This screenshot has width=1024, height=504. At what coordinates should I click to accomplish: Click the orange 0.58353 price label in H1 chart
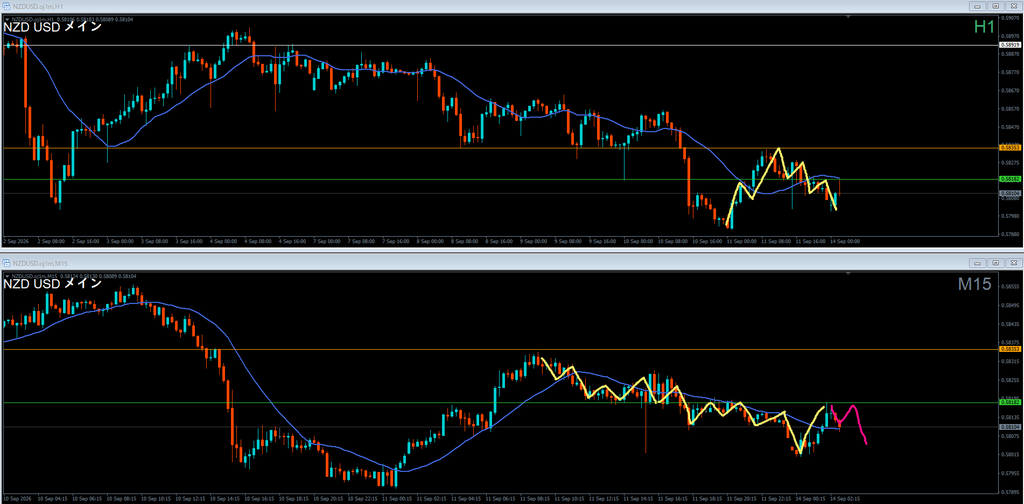coord(1010,148)
